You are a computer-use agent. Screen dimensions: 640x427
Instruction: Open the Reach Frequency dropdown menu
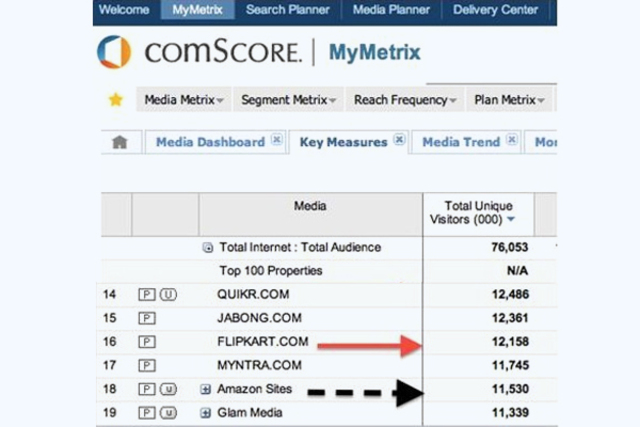(404, 100)
